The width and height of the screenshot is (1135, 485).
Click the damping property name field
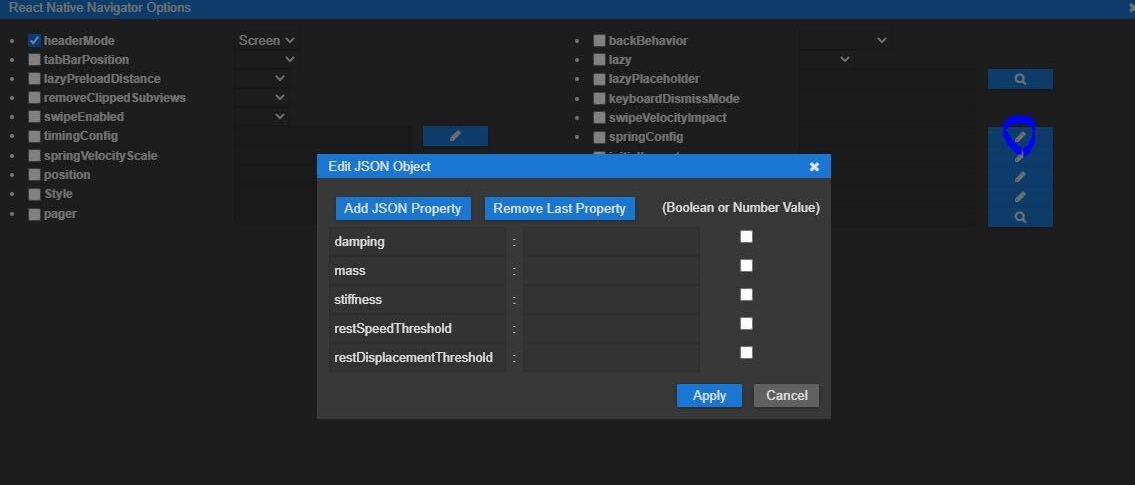click(417, 242)
